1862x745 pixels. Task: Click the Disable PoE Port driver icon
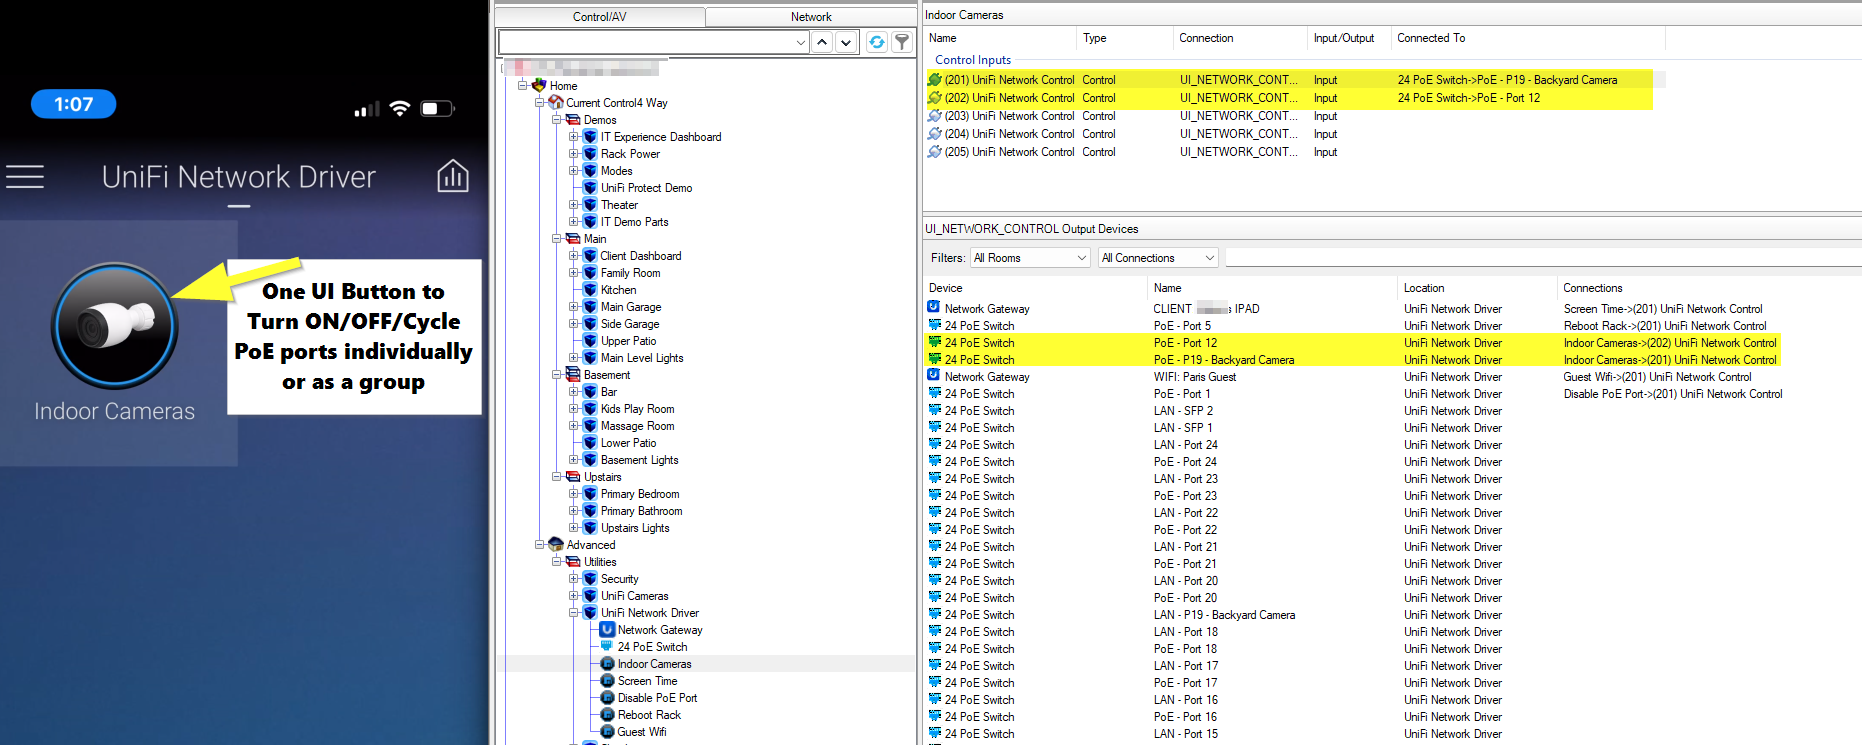pos(607,698)
